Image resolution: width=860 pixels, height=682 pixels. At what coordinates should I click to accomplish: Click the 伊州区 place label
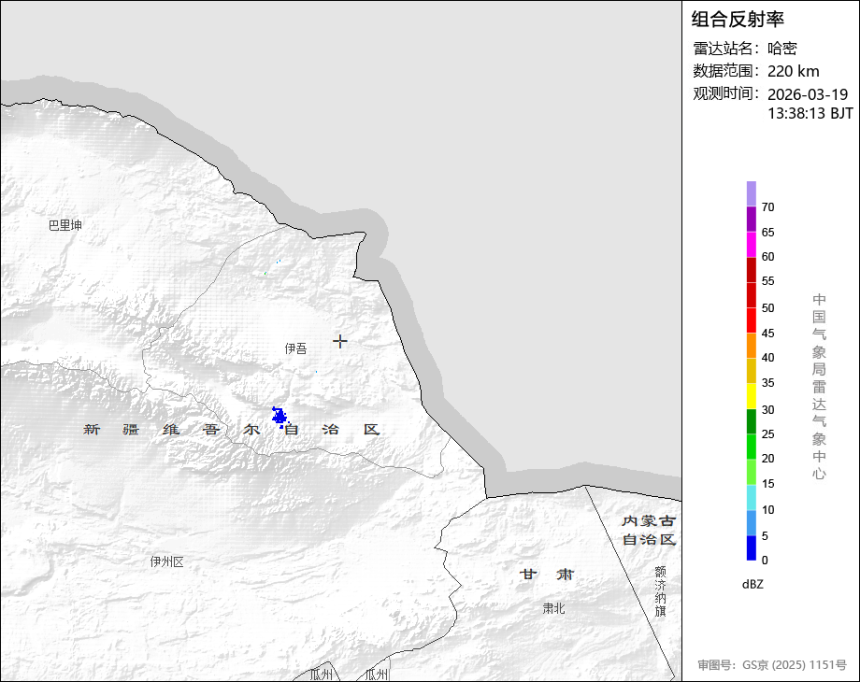click(167, 562)
